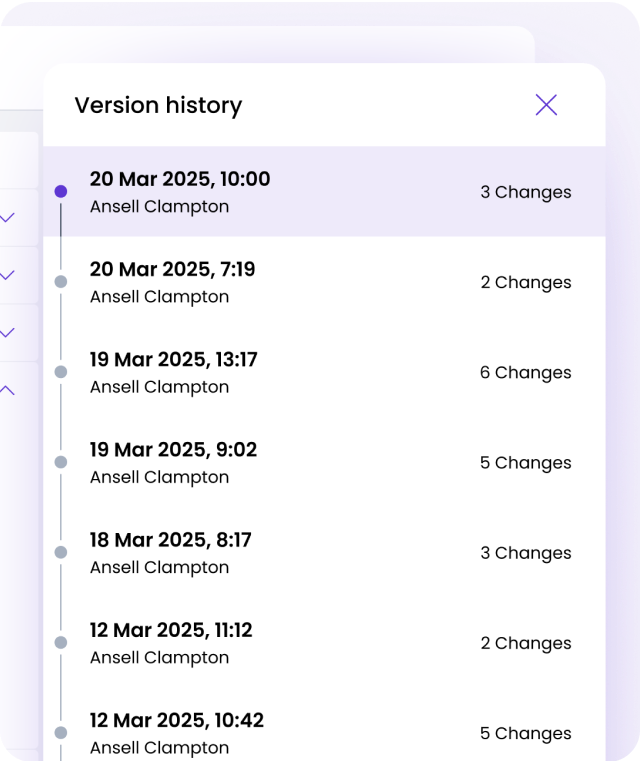Click the purple timeline dot for the current version
640x761 pixels.
61,191
